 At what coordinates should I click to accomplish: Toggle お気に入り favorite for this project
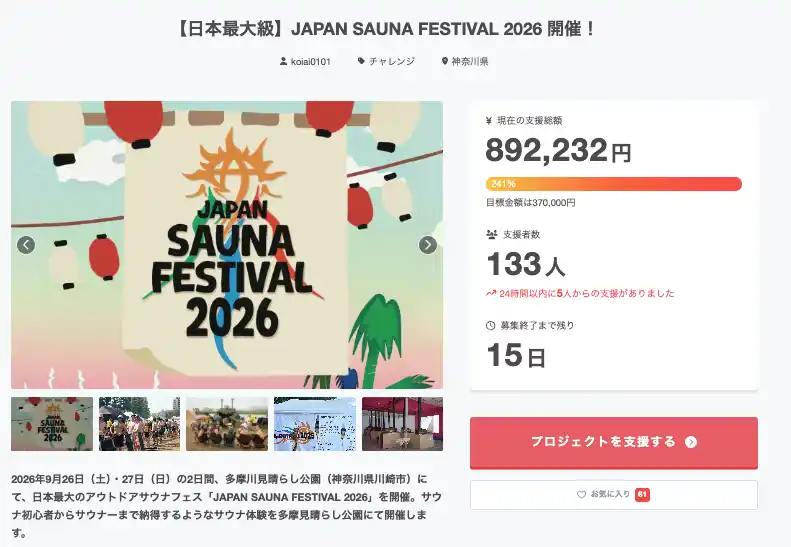pos(613,495)
